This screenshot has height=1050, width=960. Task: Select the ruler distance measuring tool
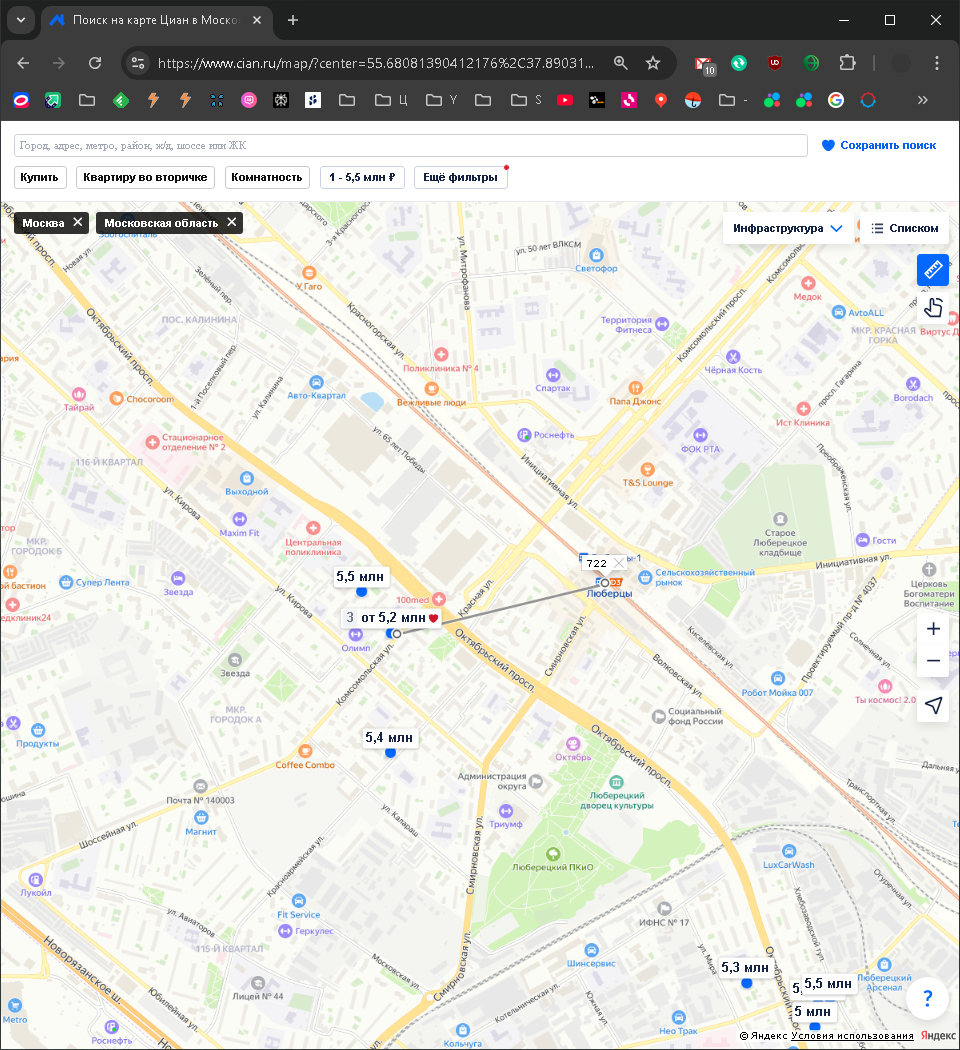(933, 270)
